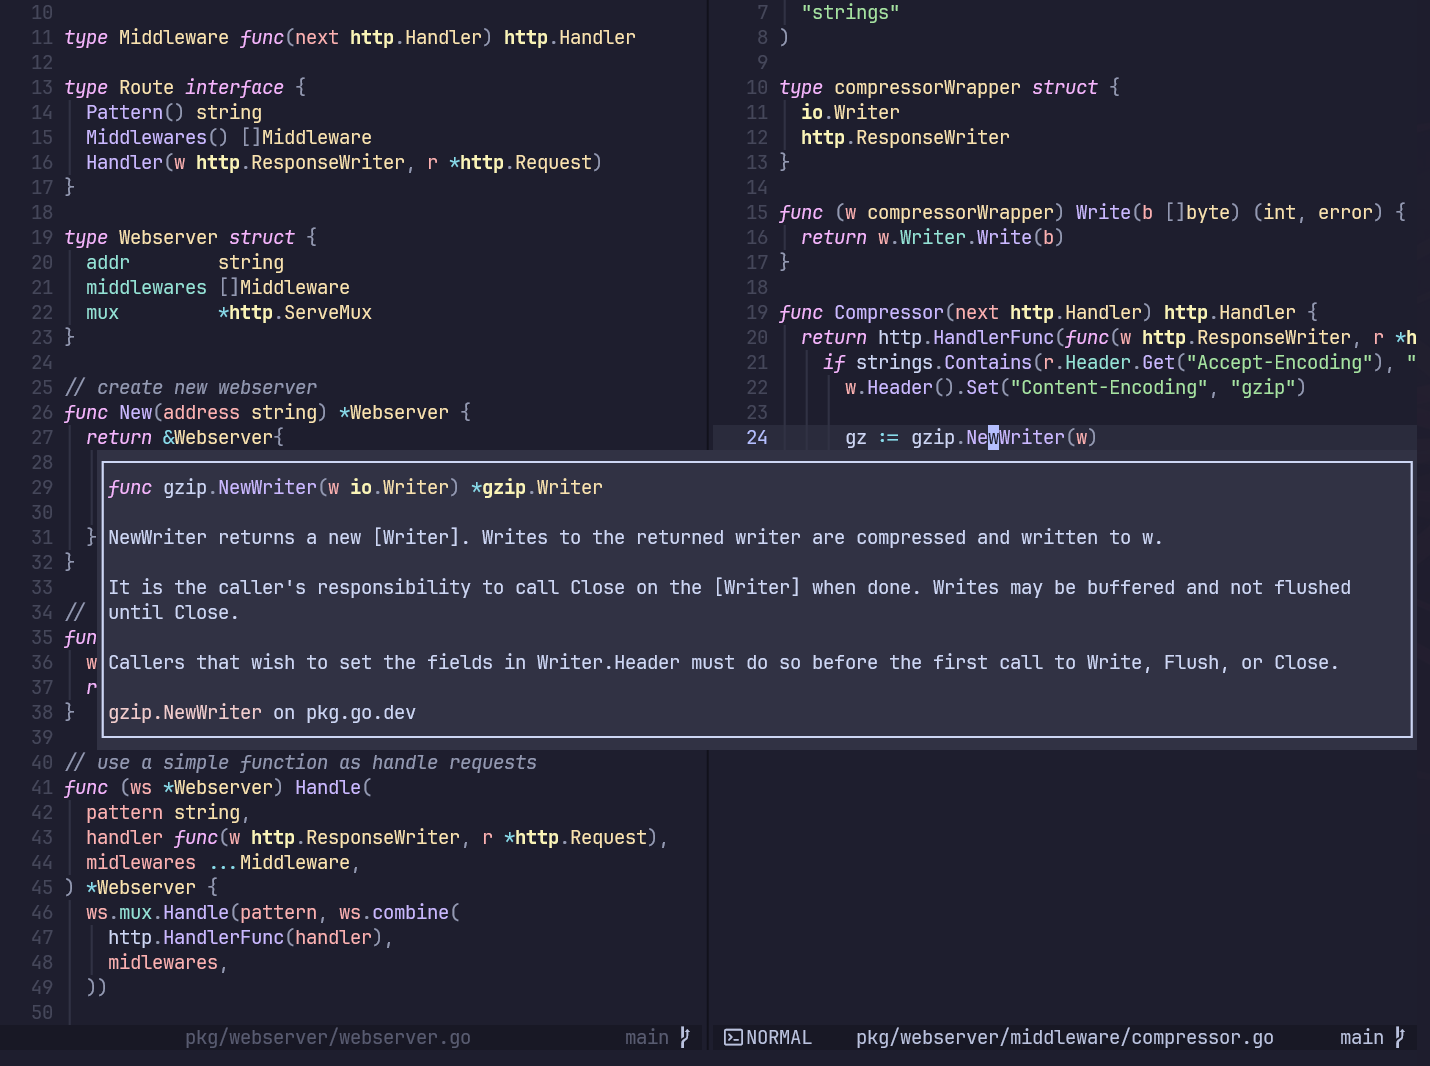Click the git branch icon in right statusline
The image size is (1430, 1066).
click(x=1400, y=1037)
